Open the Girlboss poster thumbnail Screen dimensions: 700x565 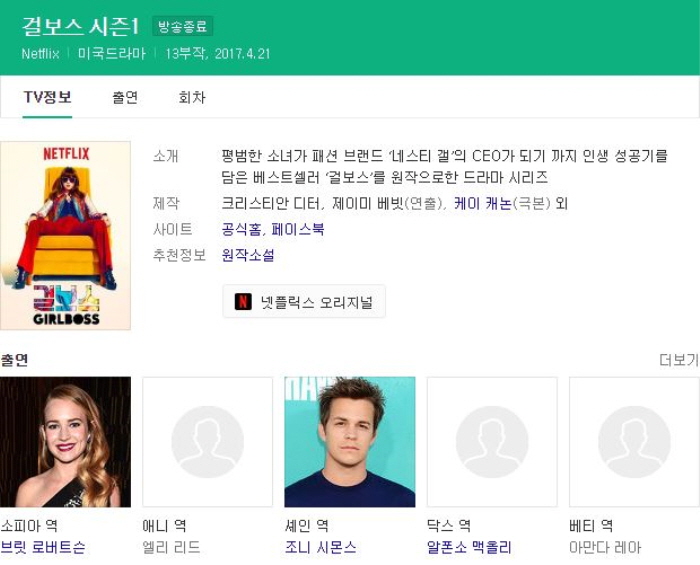tap(66, 236)
